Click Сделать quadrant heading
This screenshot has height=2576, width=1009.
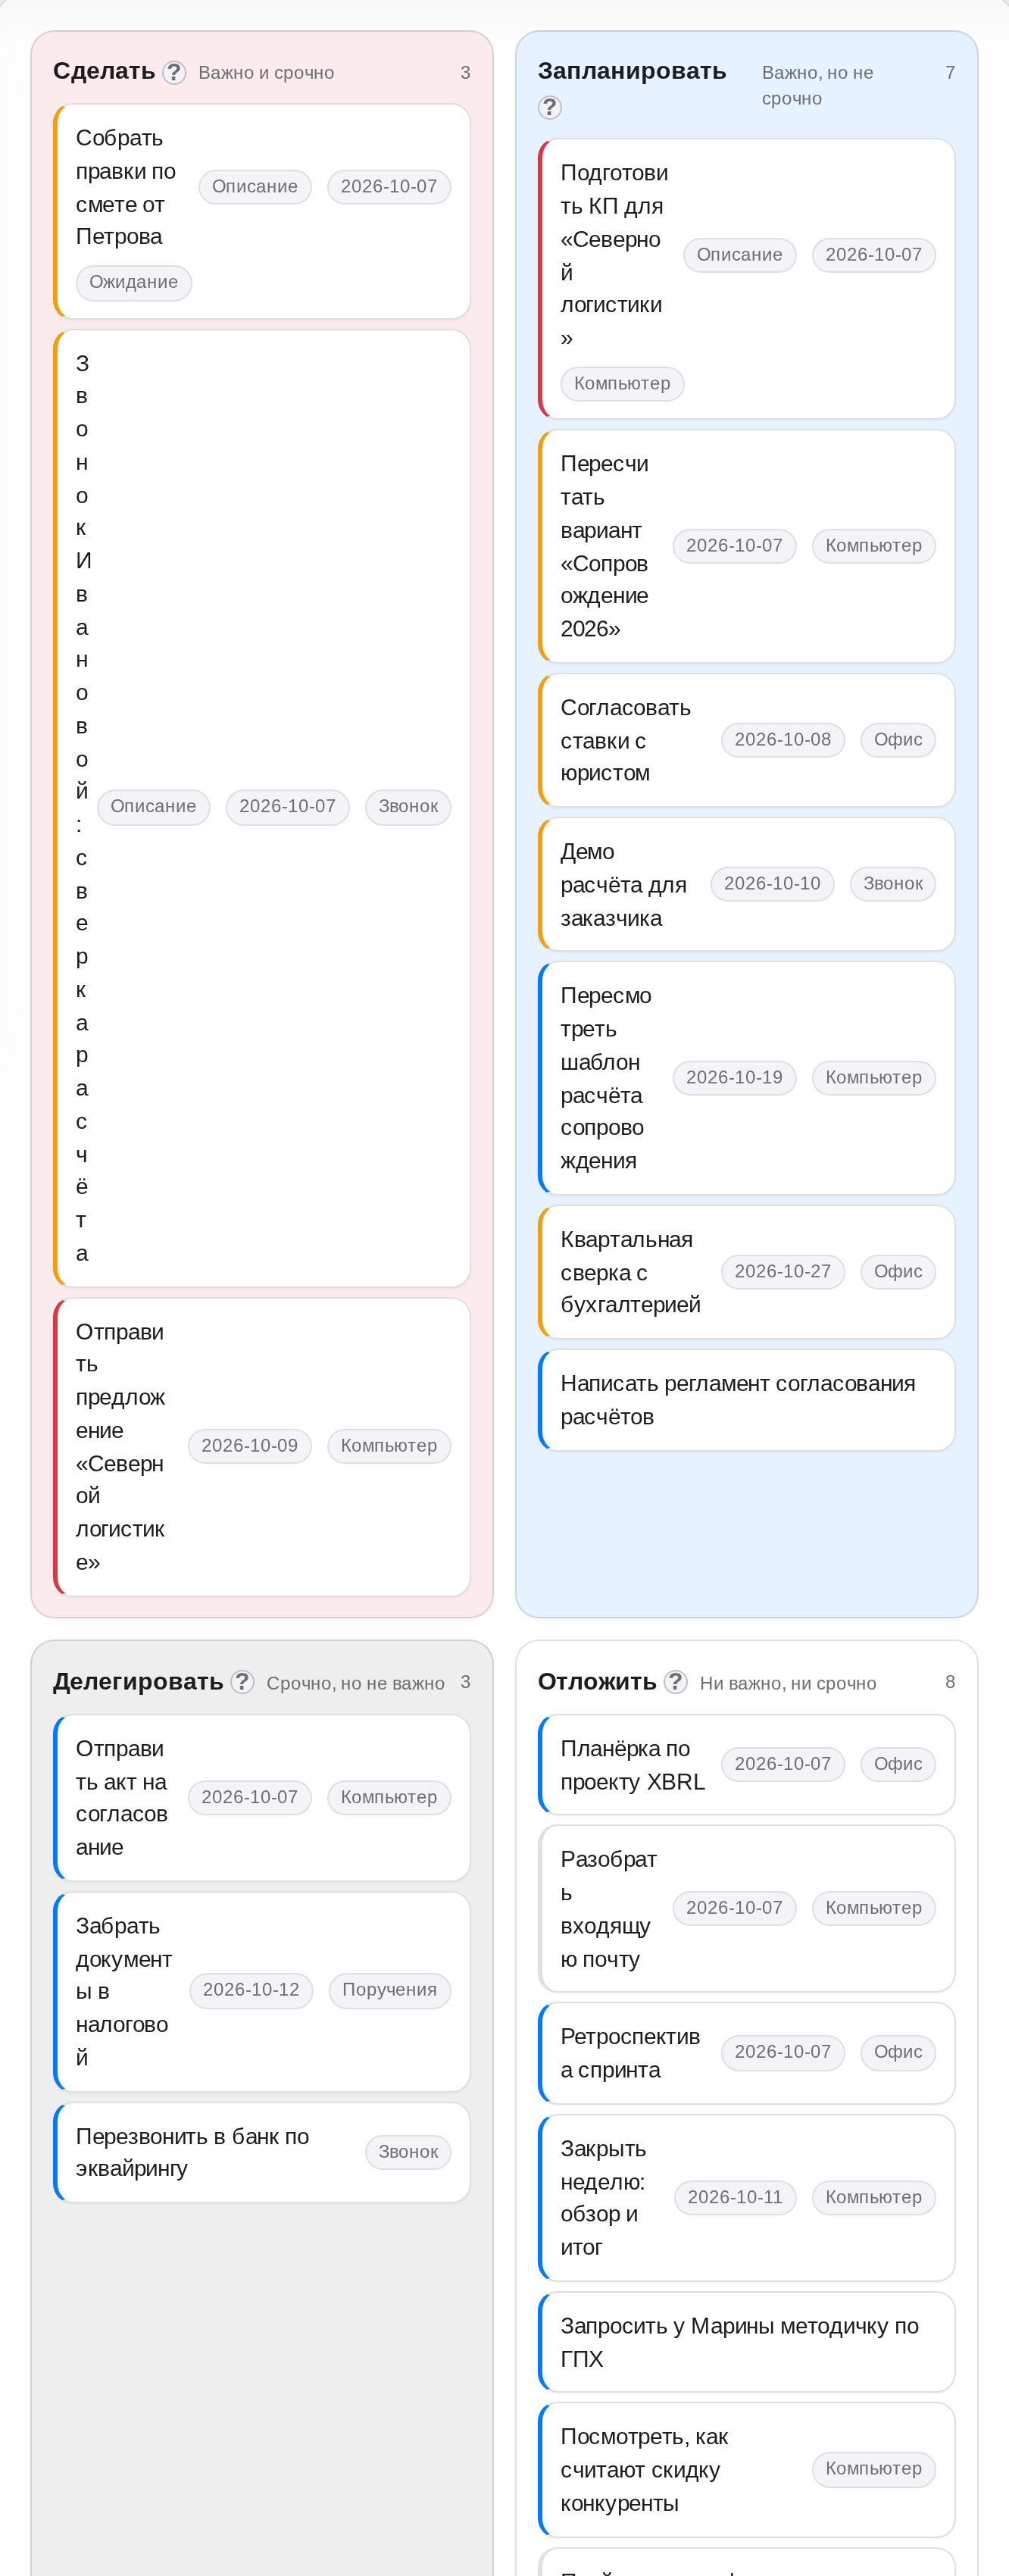coord(104,72)
